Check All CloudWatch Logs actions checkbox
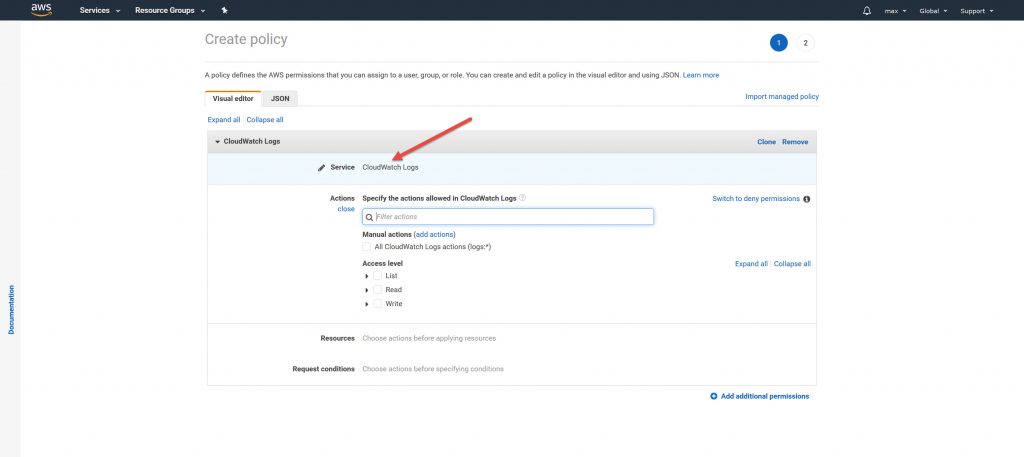 click(x=367, y=246)
